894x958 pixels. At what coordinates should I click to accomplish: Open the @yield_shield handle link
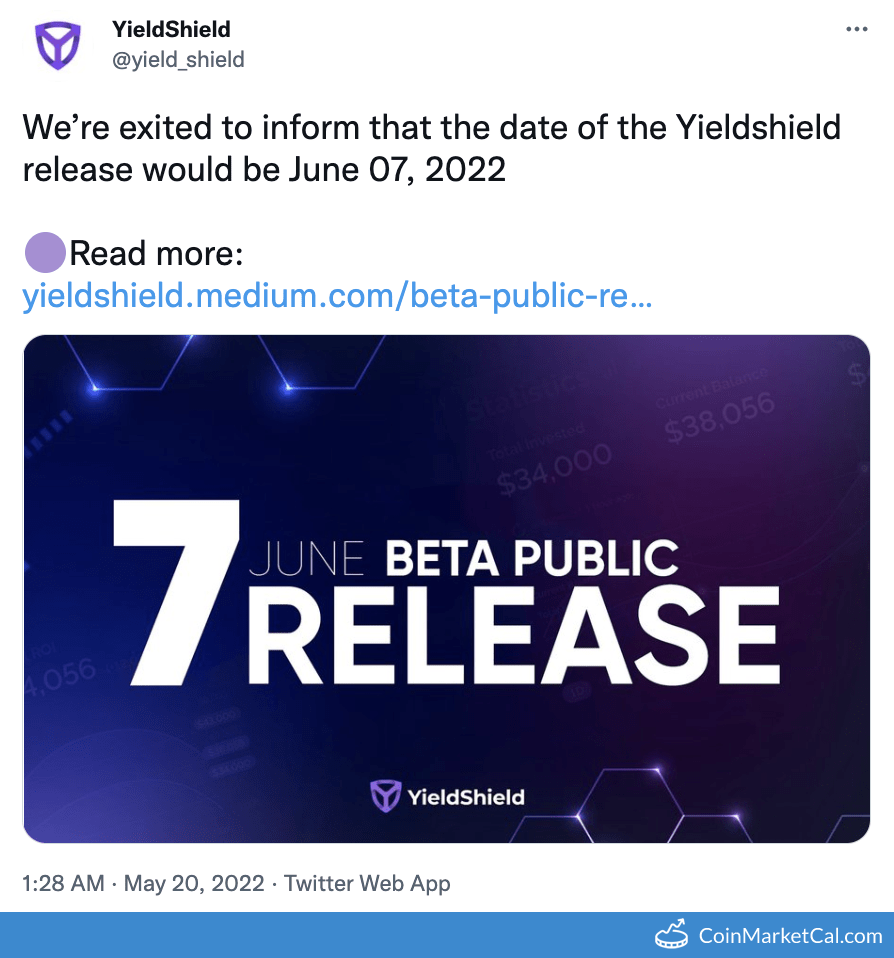(179, 60)
